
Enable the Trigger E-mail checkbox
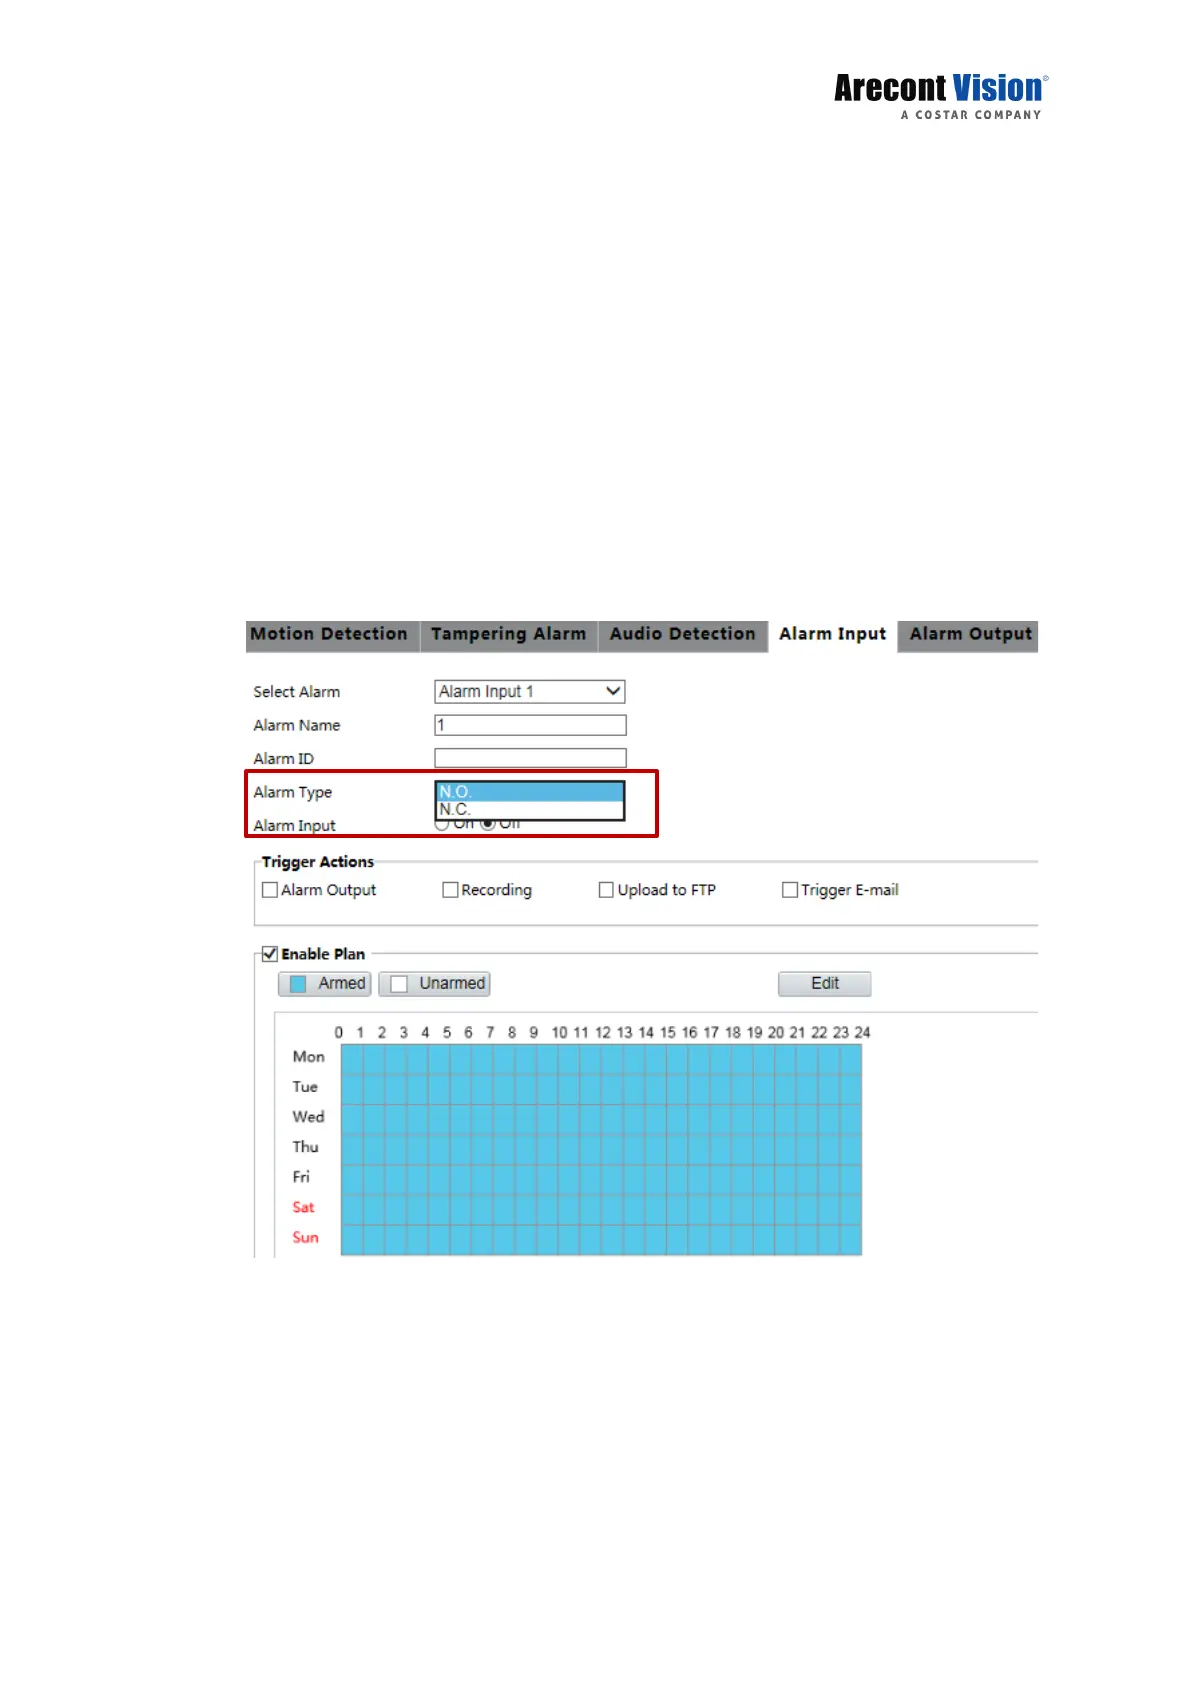[790, 890]
